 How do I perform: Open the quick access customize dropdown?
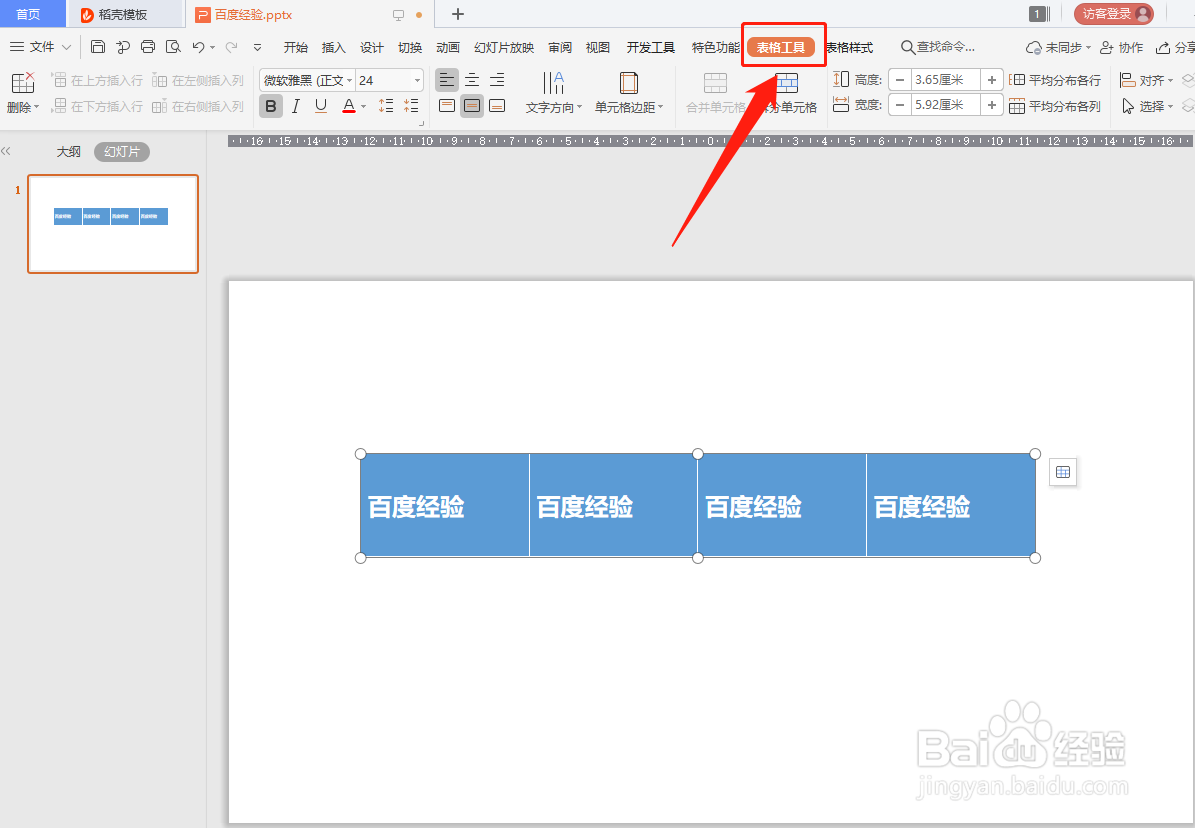(x=258, y=47)
